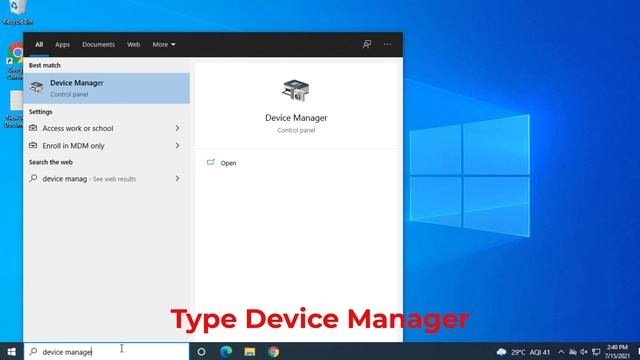Open the More filters dropdown
The height and width of the screenshot is (360, 640).
(164, 44)
